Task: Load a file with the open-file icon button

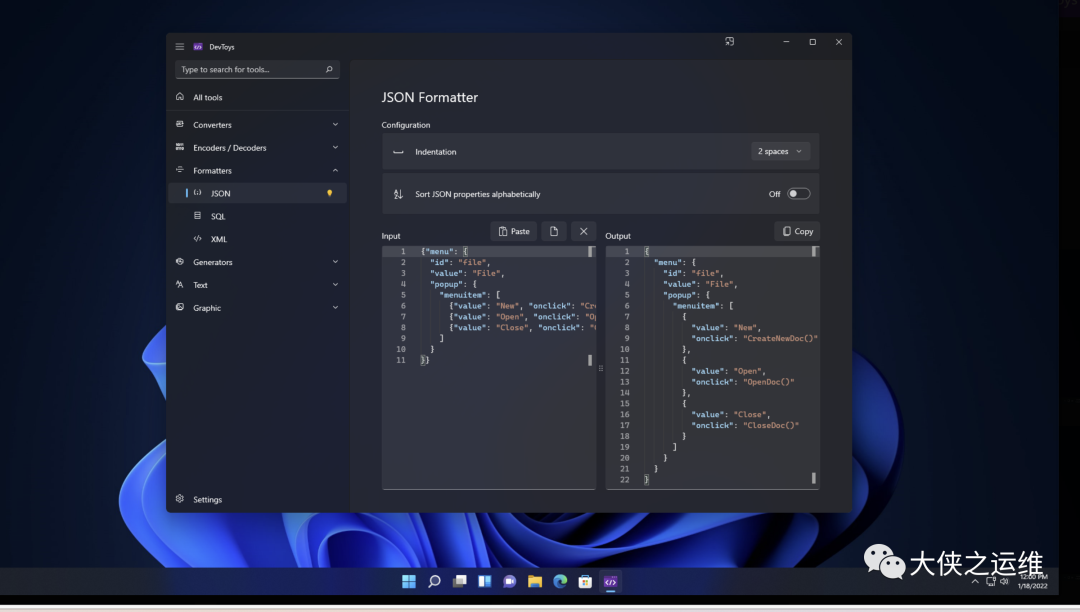Action: pyautogui.click(x=554, y=231)
